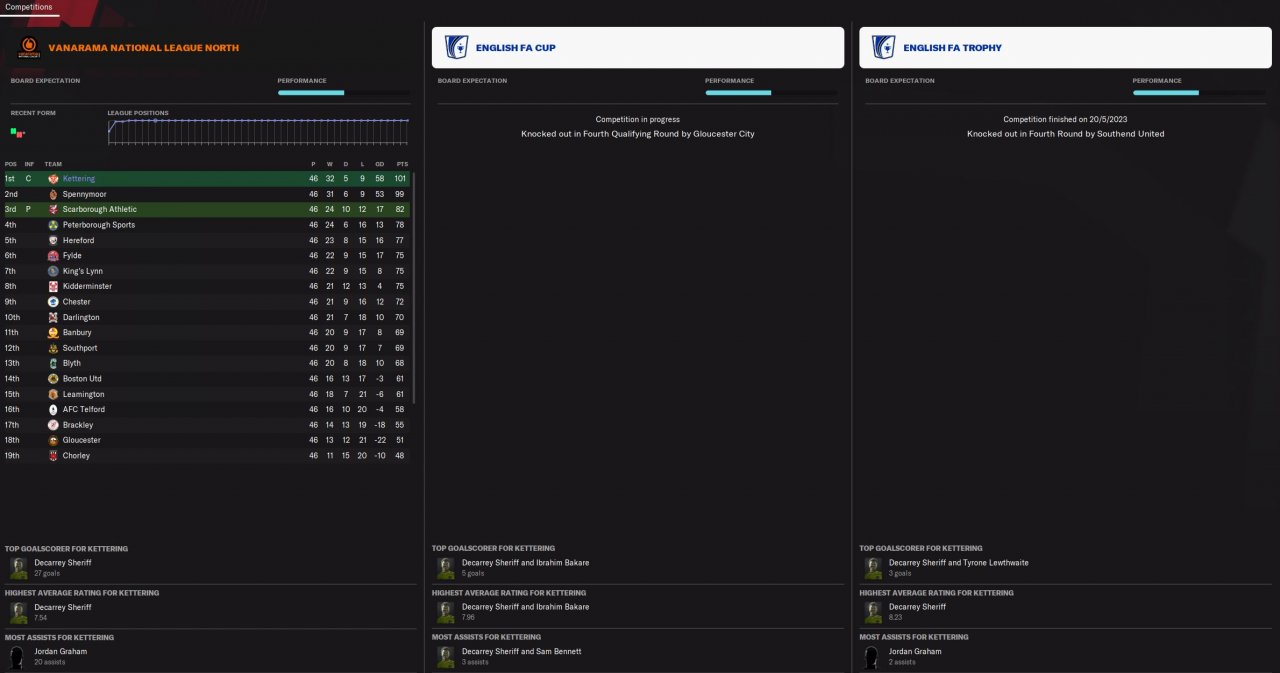Screen dimensions: 1280x673
Task: Click the Chester club badge
Action: pyautogui.click(x=53, y=302)
